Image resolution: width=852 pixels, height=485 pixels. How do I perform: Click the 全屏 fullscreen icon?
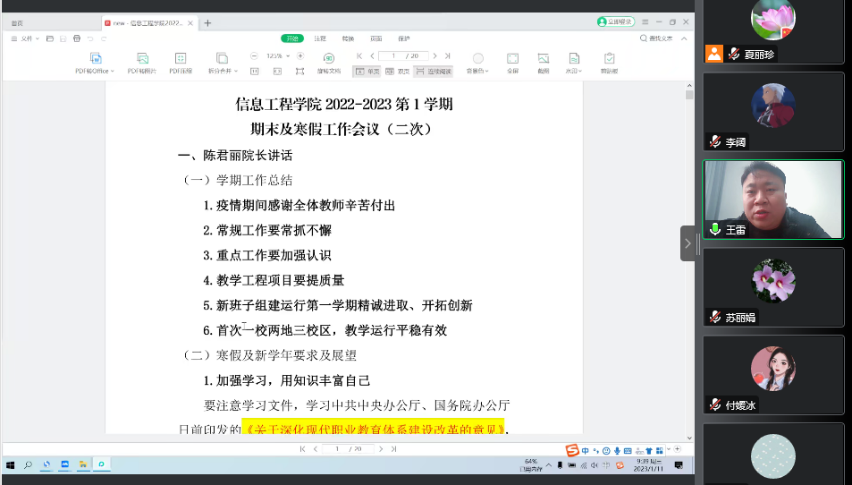click(x=512, y=59)
